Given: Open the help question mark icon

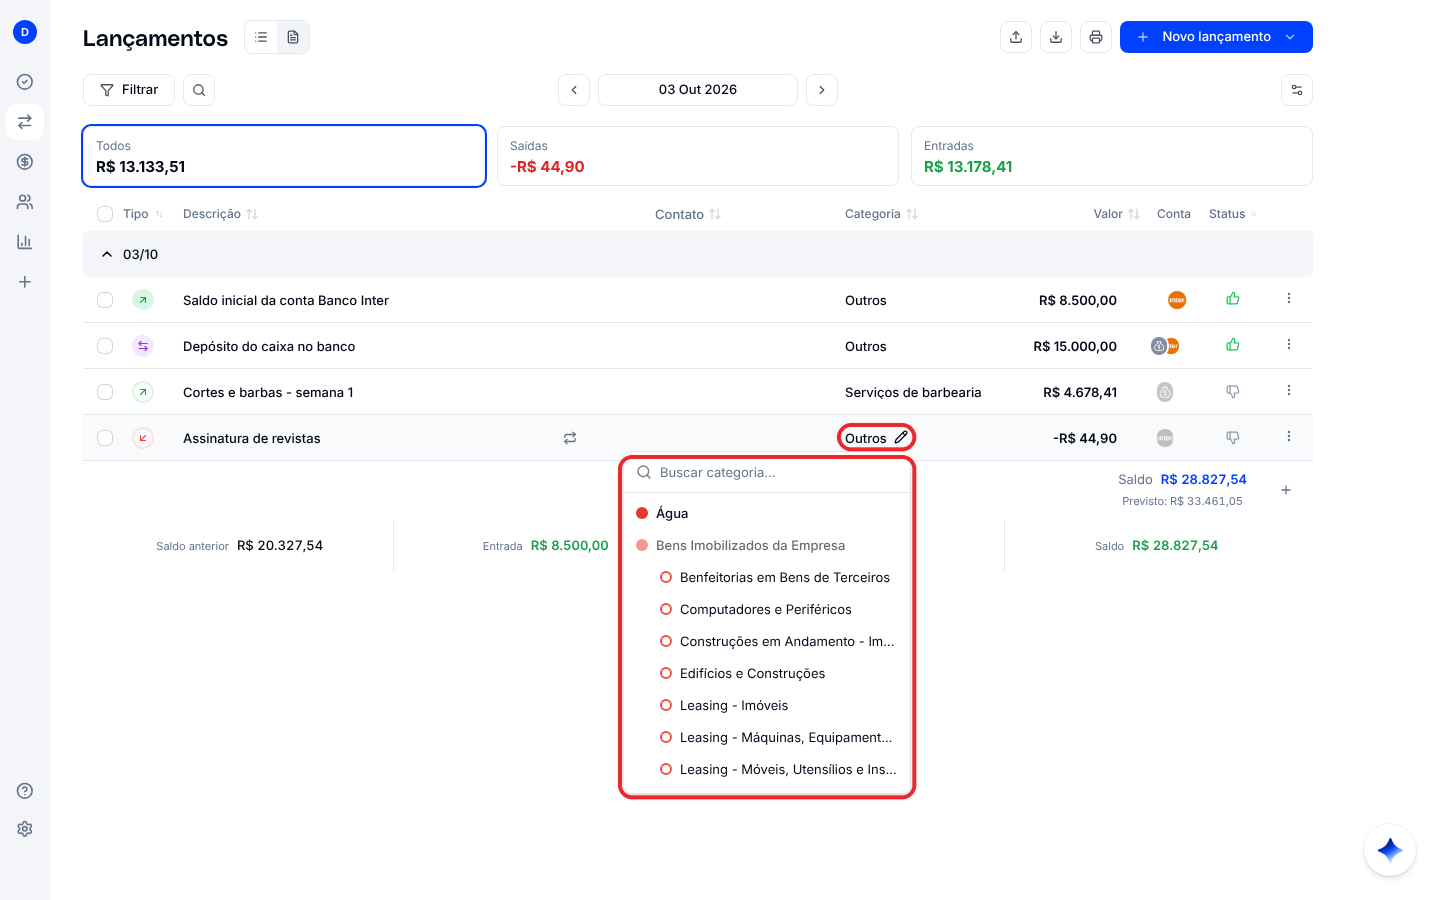Looking at the screenshot, I should pos(25,791).
